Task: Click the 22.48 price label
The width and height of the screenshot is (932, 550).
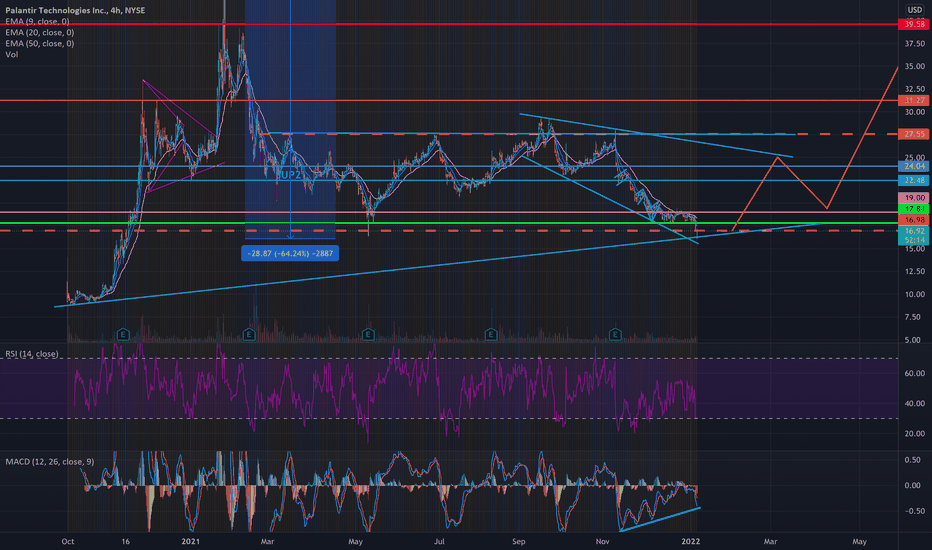Action: pos(914,180)
